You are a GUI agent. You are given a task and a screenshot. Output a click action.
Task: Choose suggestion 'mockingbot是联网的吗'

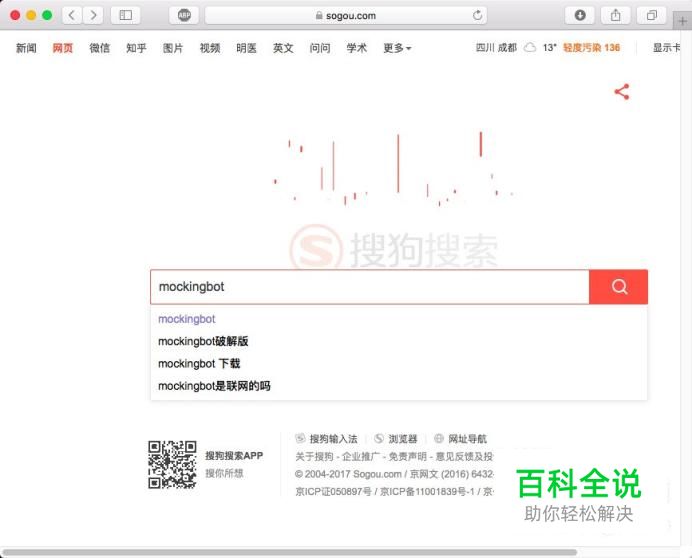tap(214, 386)
